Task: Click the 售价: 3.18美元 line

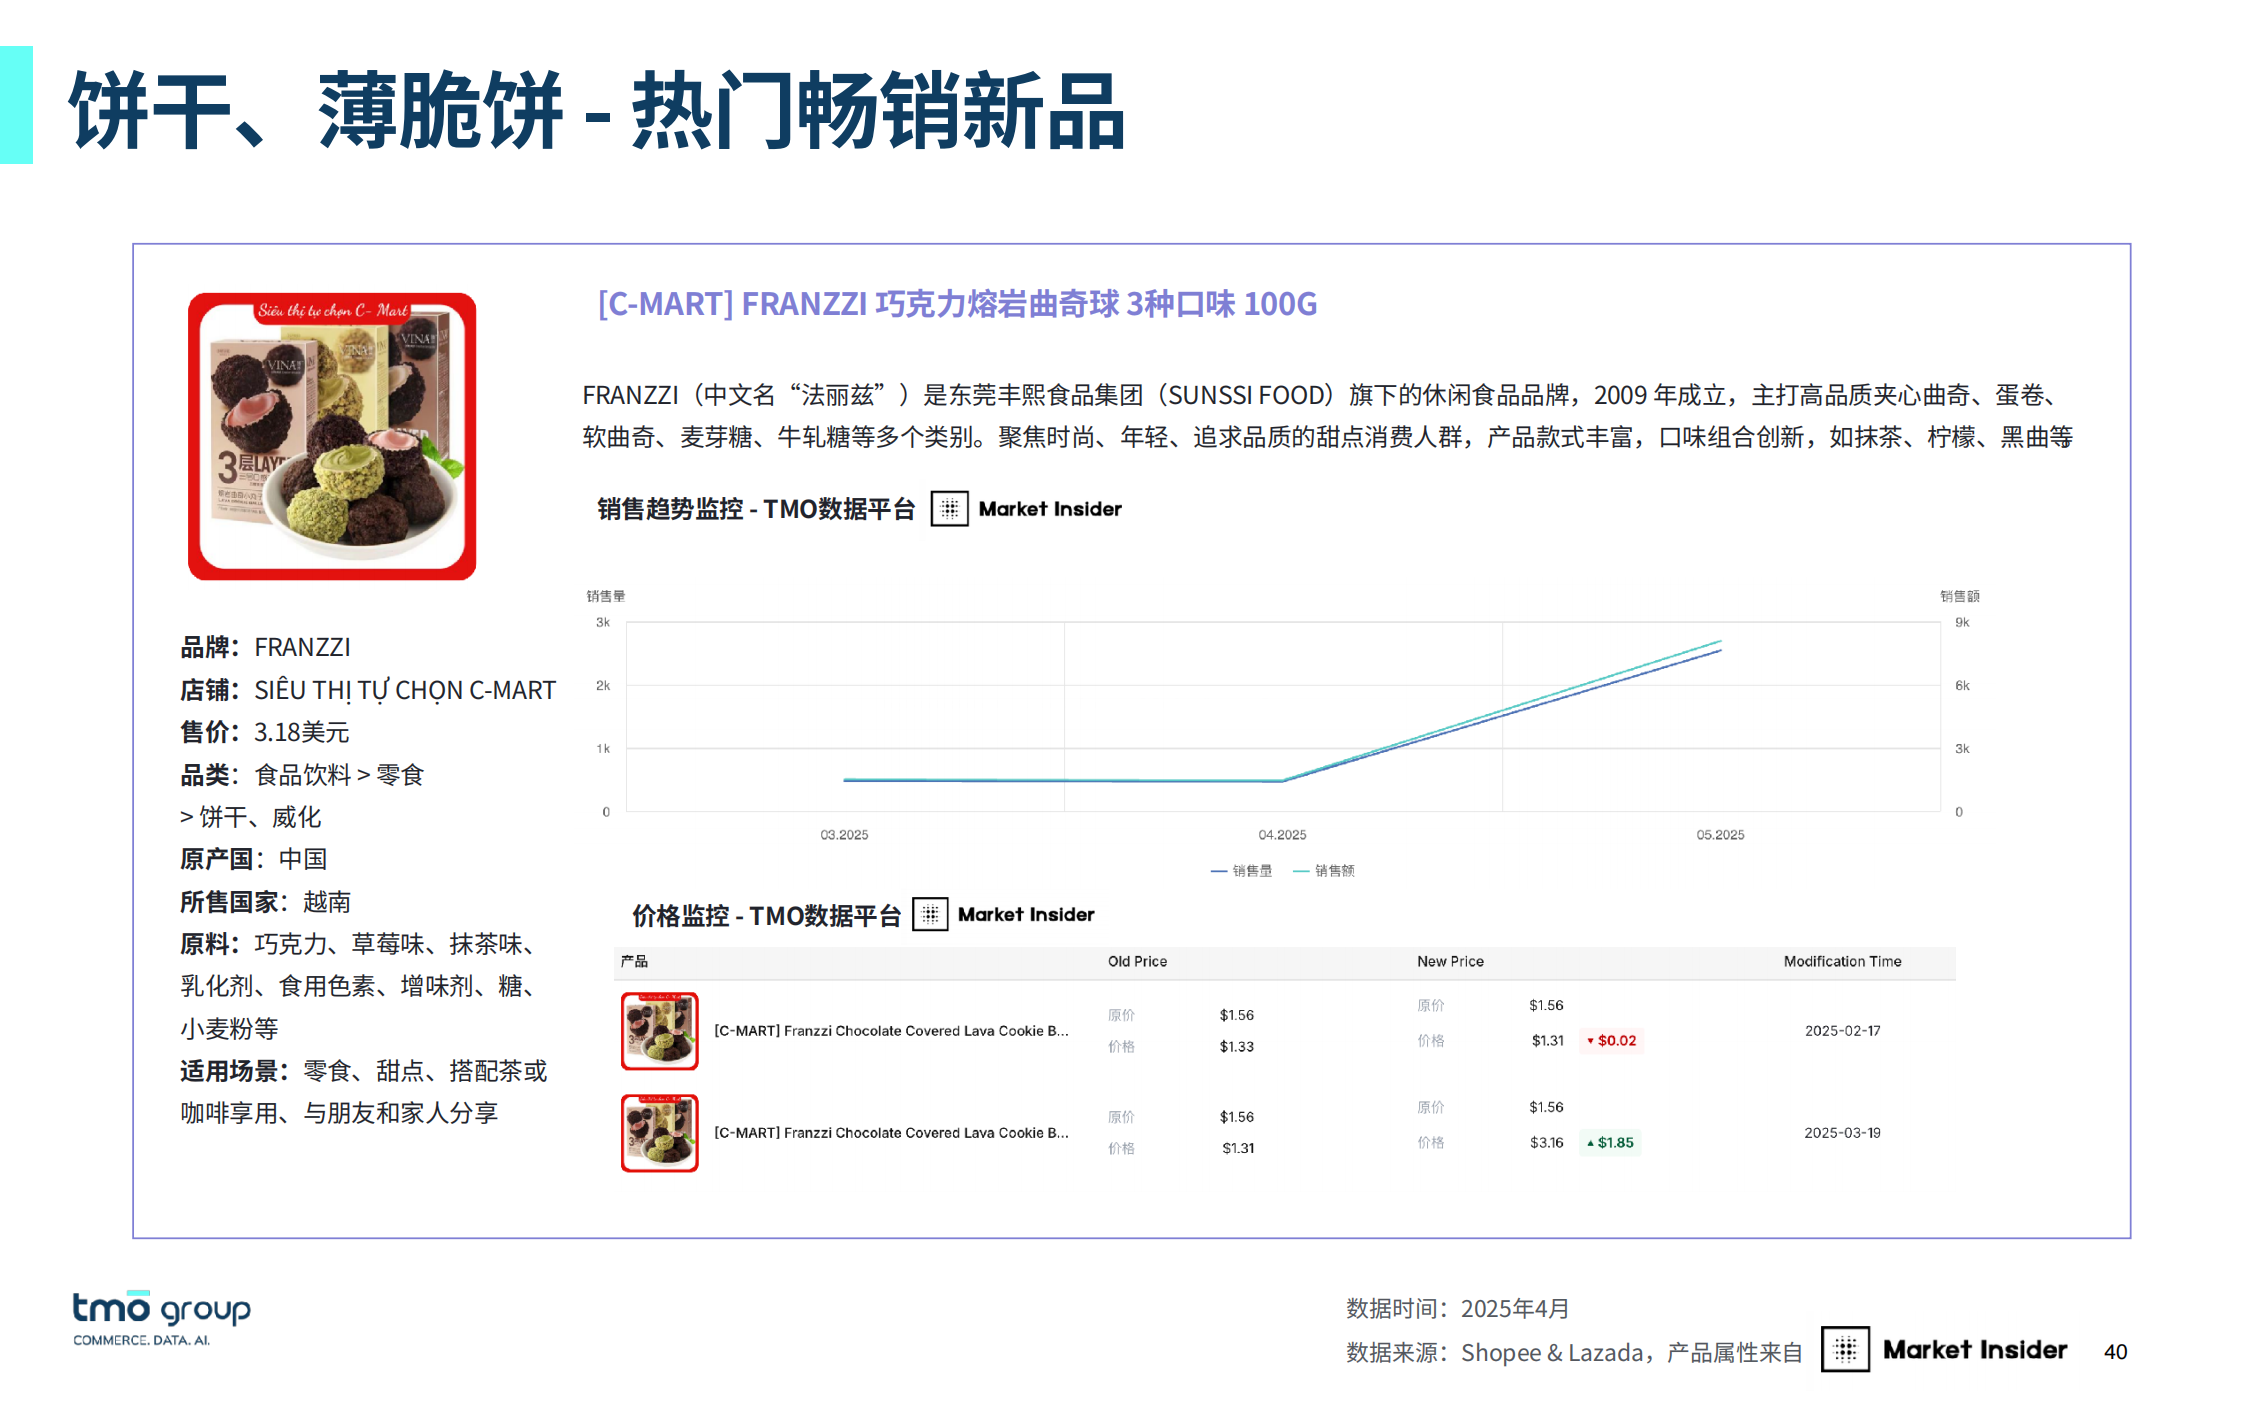Action: click(264, 733)
